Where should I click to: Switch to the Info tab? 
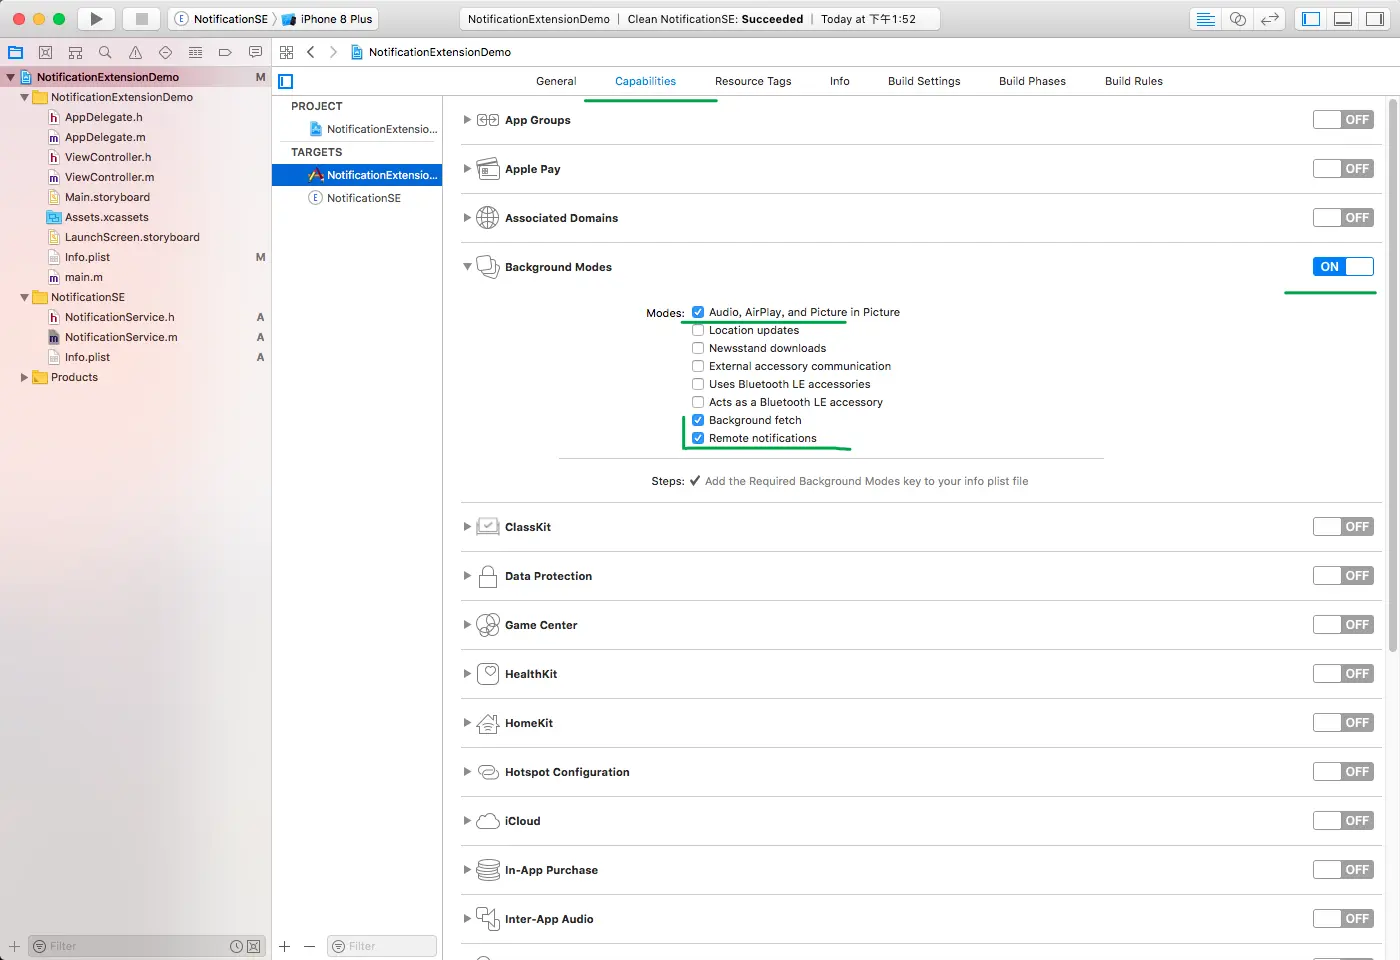(840, 81)
